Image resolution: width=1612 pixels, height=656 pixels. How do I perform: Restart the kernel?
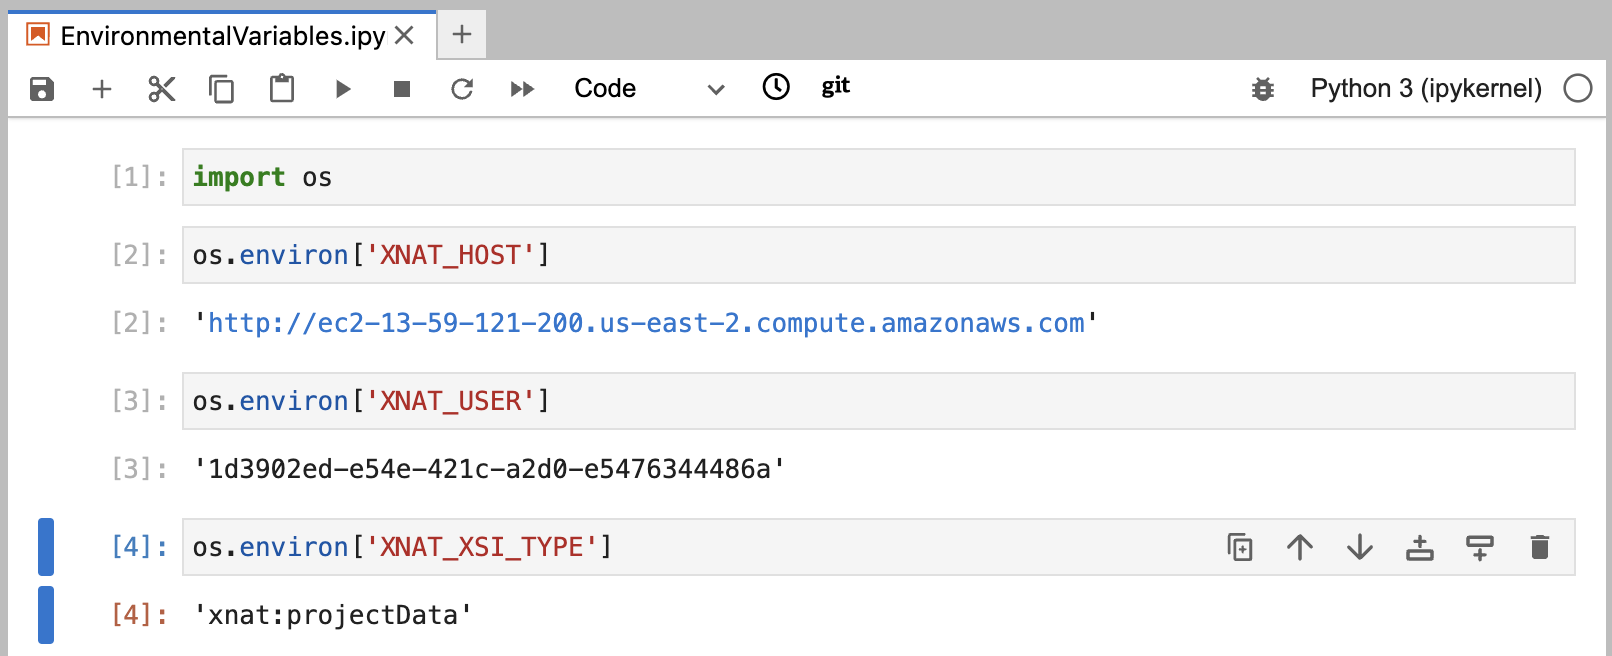pos(462,89)
